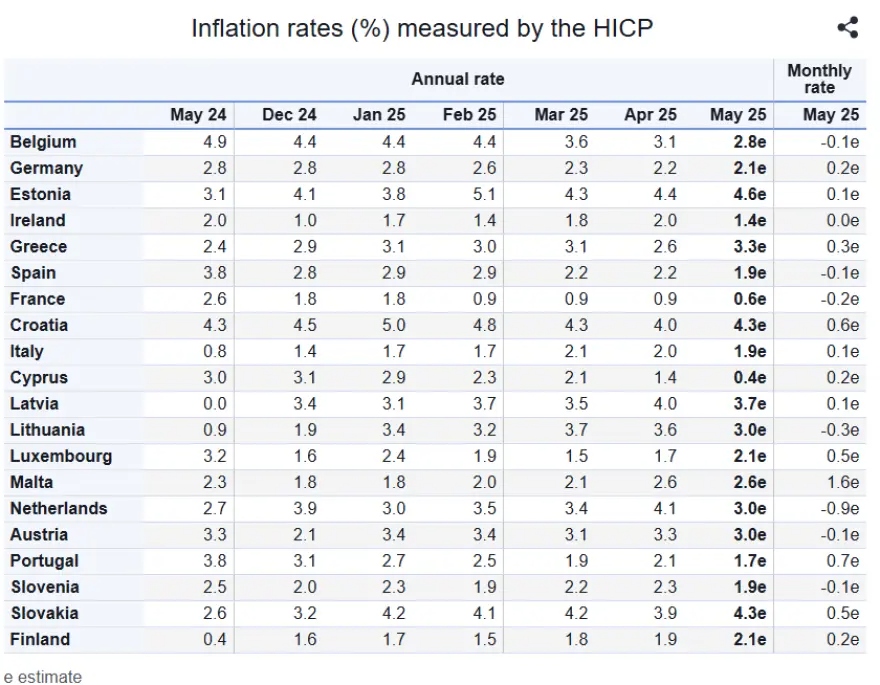Click the Monthly rate header
Viewport: 880px width, 685px height.
[x=819, y=79]
